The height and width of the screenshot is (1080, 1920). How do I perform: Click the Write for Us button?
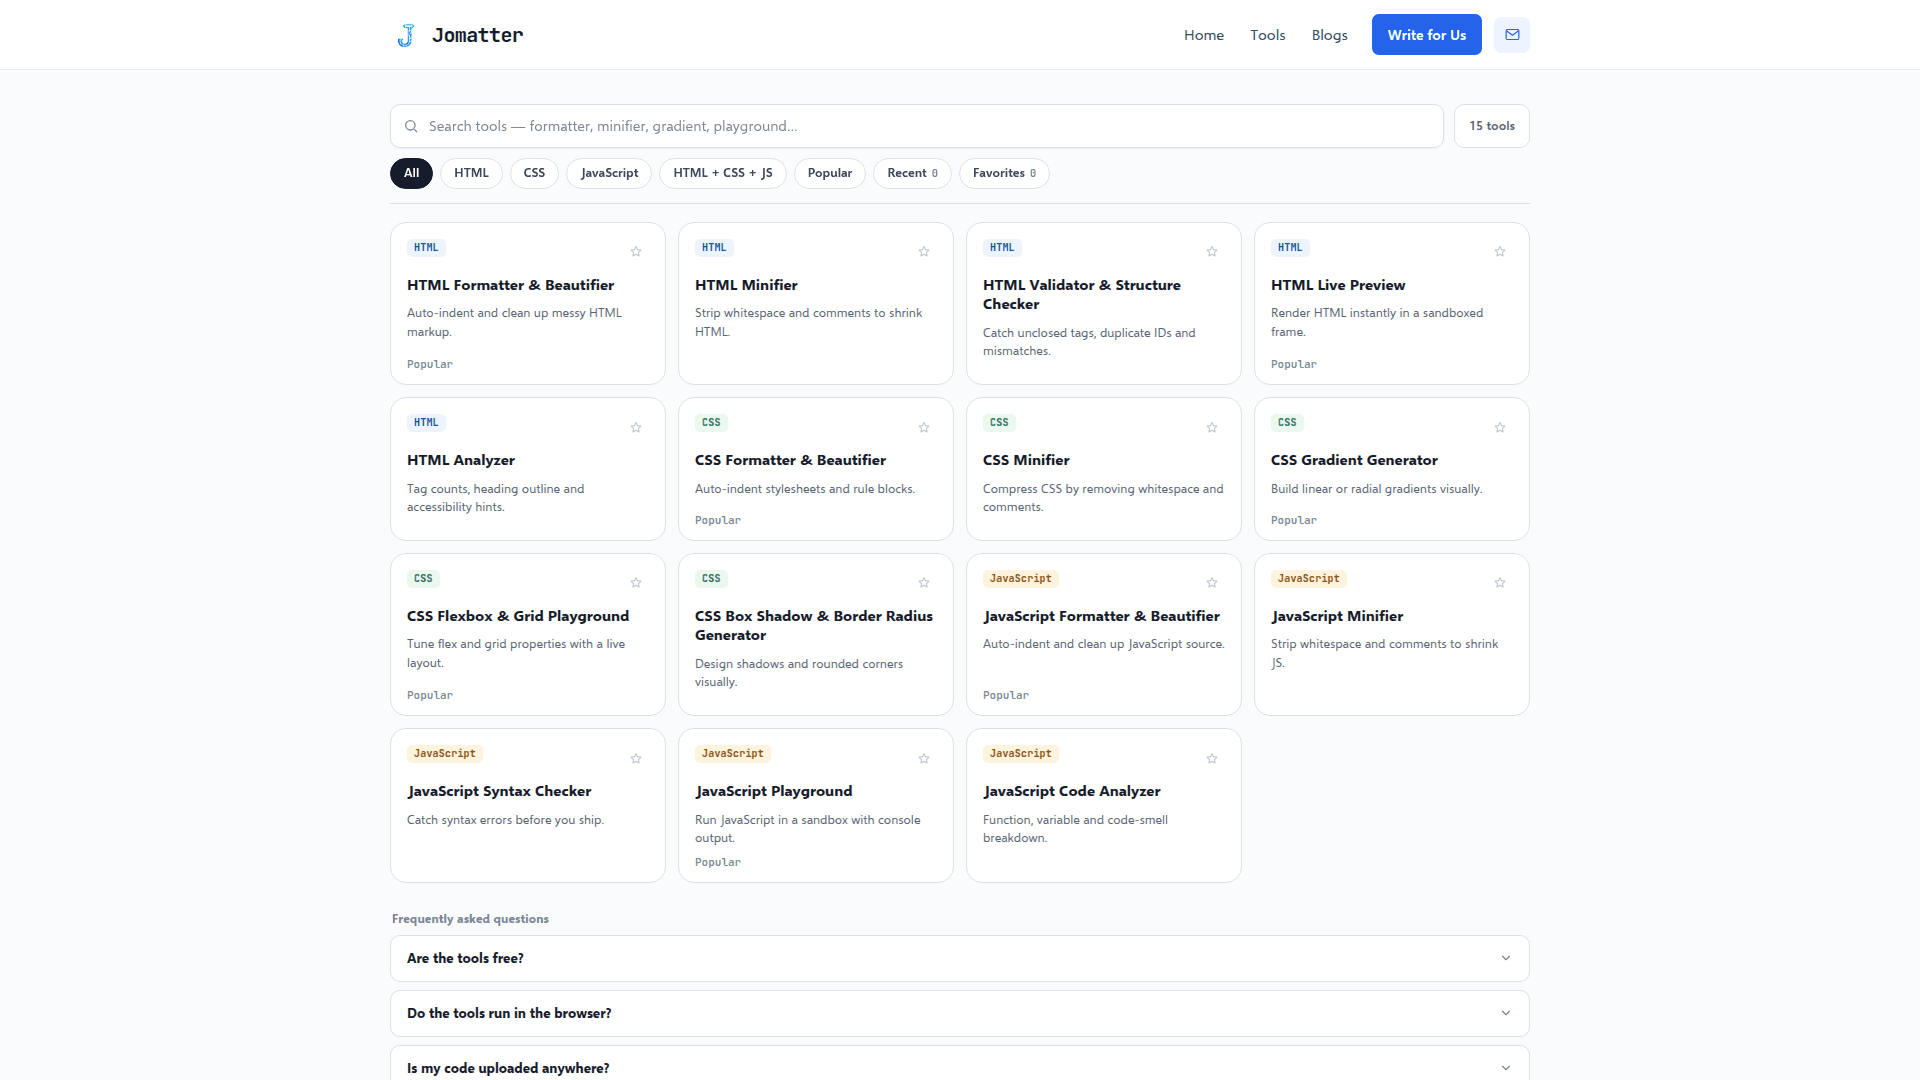pos(1426,35)
